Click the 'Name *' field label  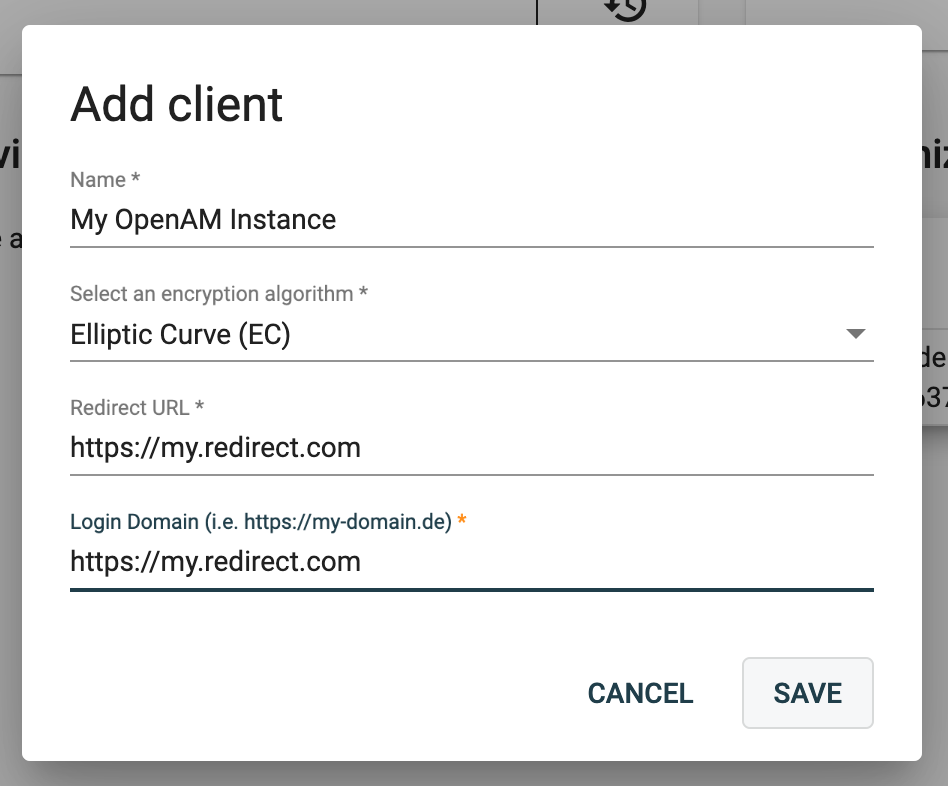click(x=105, y=180)
